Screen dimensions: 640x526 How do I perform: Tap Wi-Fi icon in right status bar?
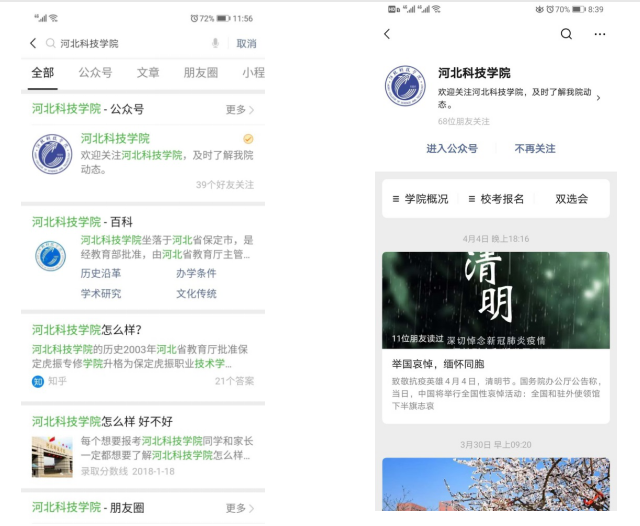click(436, 9)
